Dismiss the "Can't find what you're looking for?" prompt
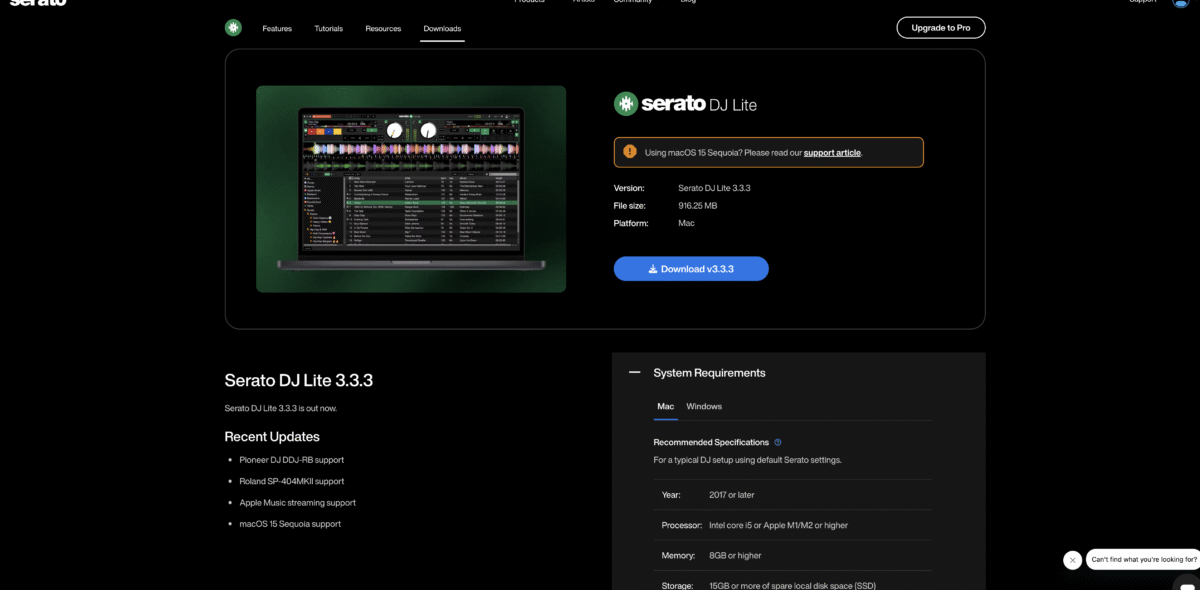Viewport: 1200px width, 590px height. pos(1072,560)
